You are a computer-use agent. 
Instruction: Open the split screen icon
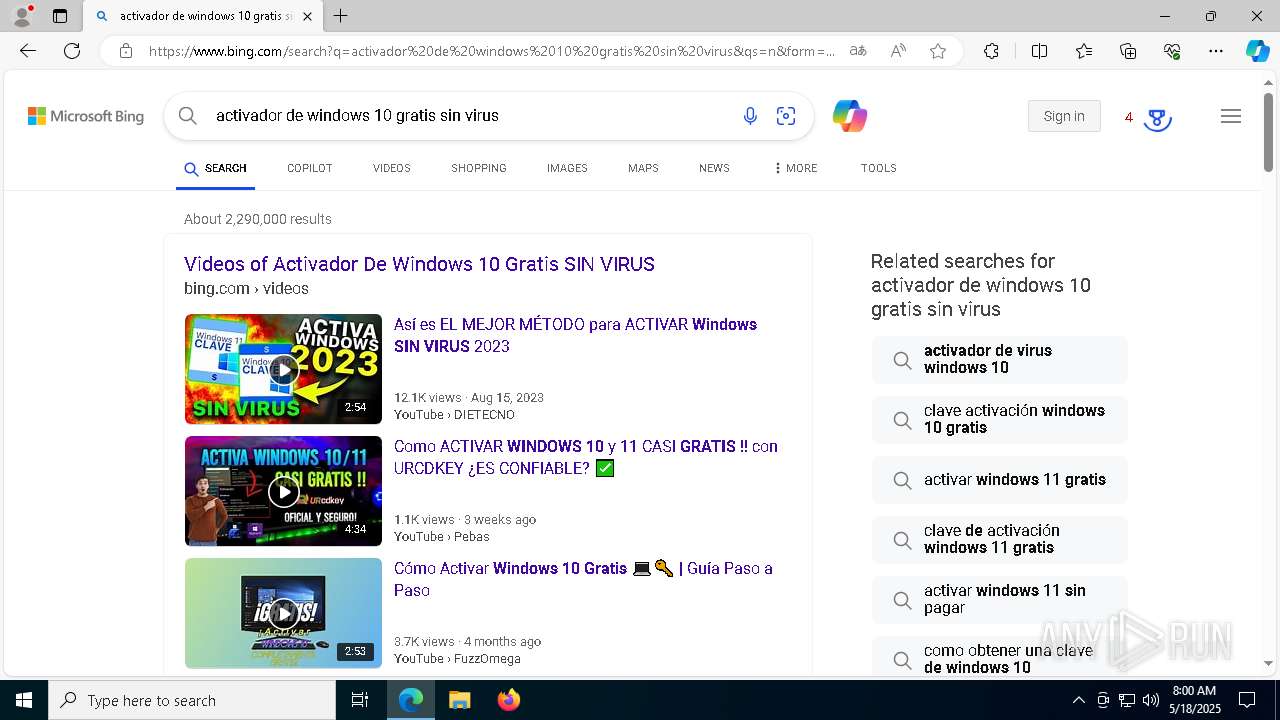[1039, 51]
